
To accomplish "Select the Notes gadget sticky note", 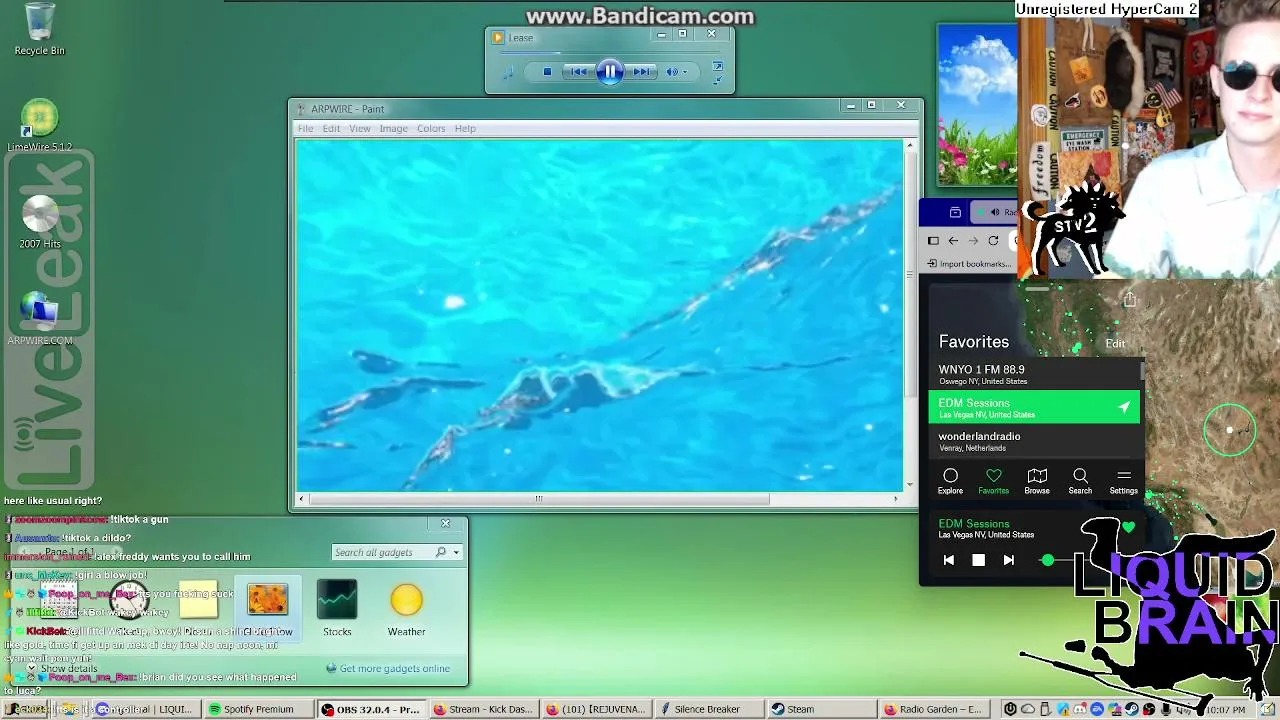I will pos(198,600).
